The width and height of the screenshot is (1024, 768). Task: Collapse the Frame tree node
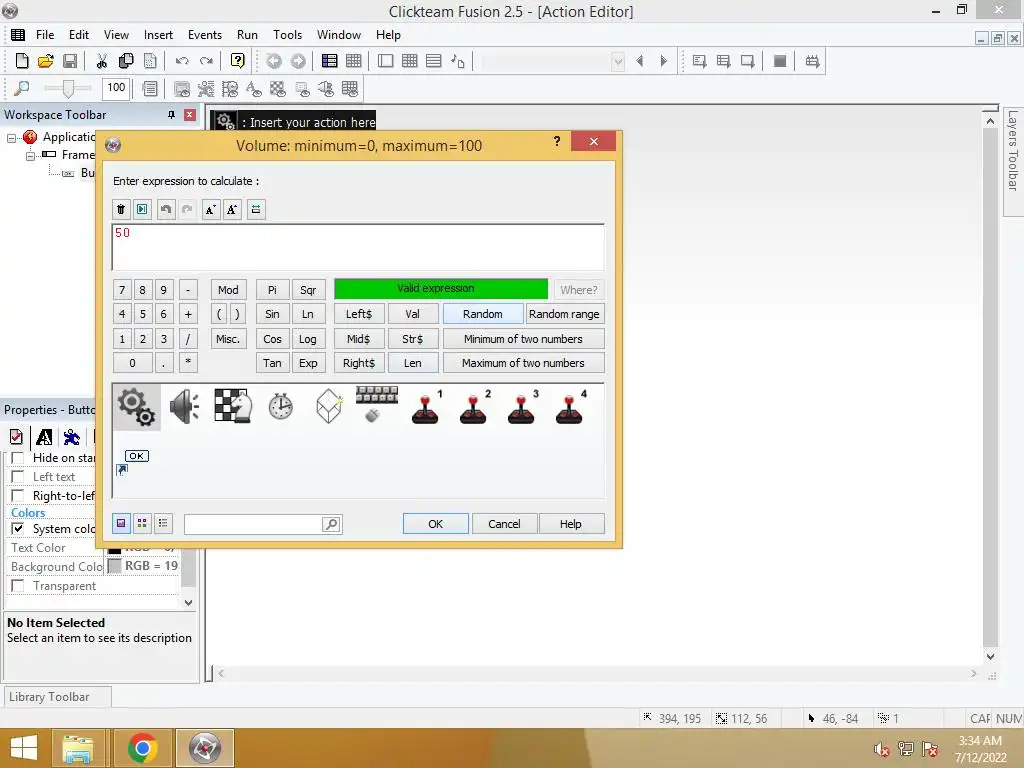(30, 156)
